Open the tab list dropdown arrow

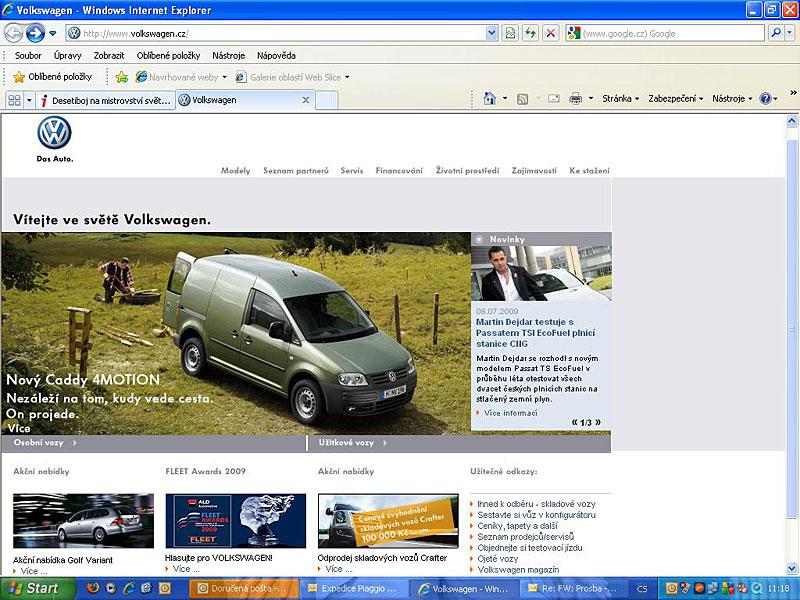tap(29, 100)
